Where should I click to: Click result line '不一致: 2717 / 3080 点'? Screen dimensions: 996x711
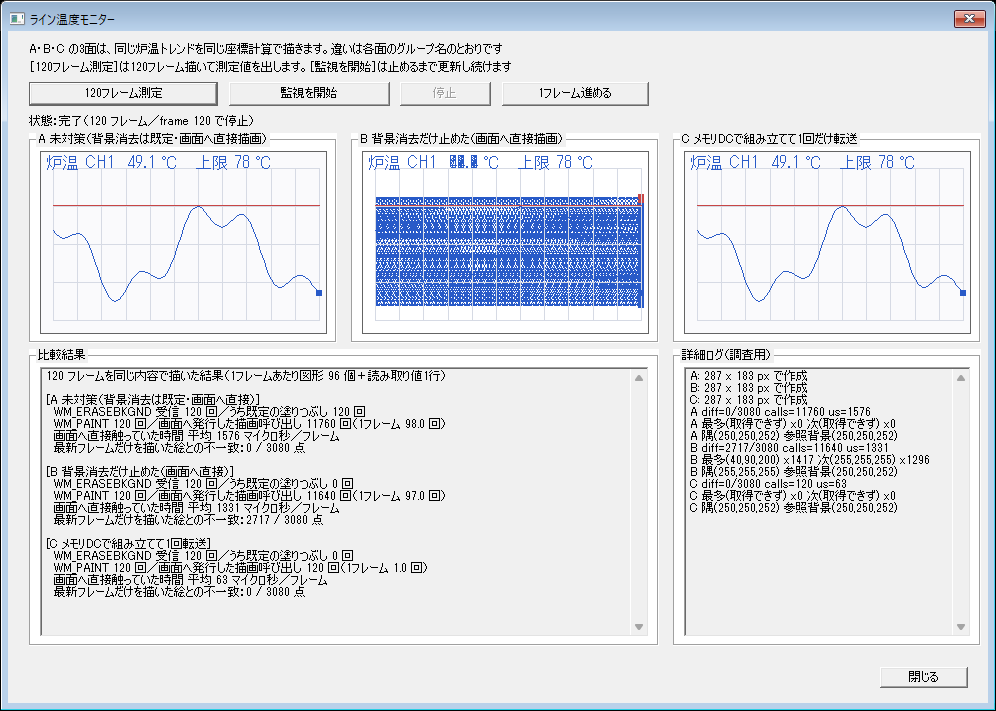tap(188, 520)
